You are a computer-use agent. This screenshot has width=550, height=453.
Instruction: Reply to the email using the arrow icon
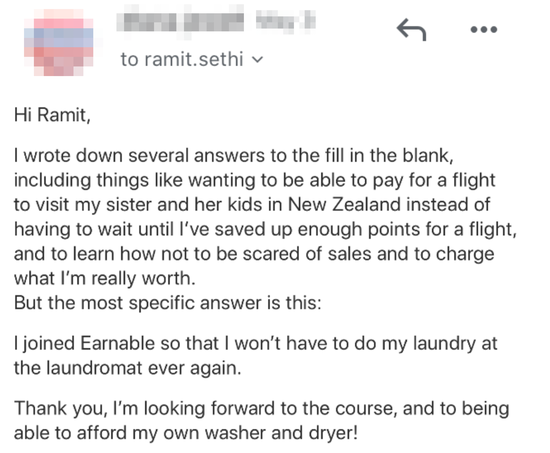pyautogui.click(x=411, y=29)
